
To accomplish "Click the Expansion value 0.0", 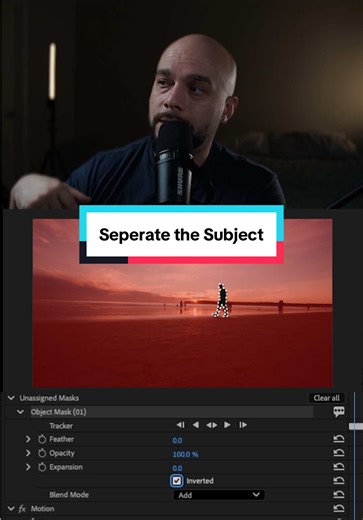I will pos(177,468).
